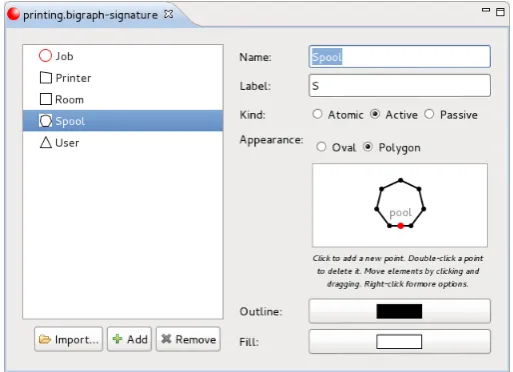Add a new control with Add button
This screenshot has width=513, height=372.
pos(130,339)
